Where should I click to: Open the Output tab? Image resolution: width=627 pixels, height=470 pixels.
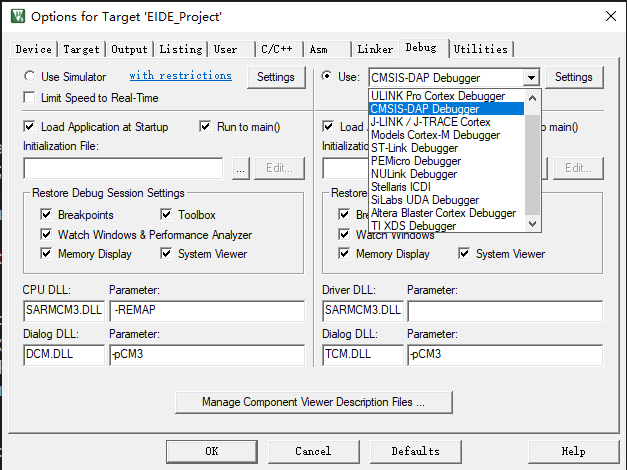coord(129,49)
